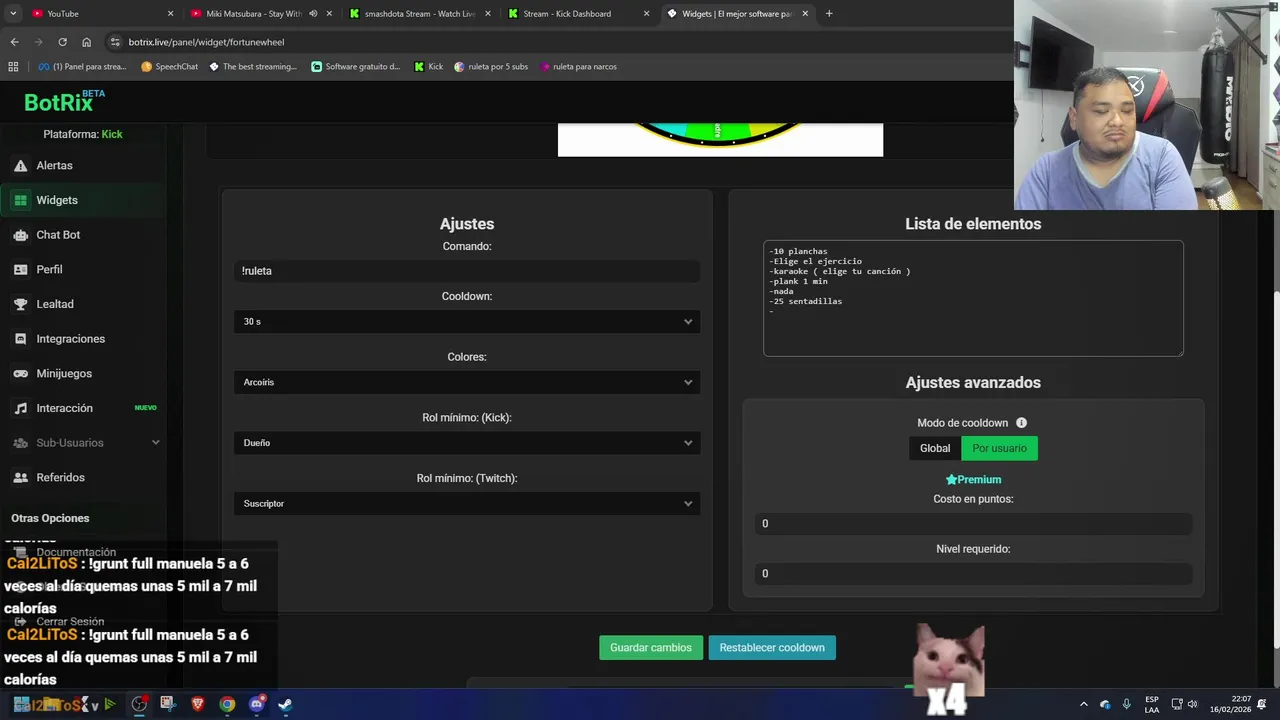Click the Premium star label

pos(973,480)
